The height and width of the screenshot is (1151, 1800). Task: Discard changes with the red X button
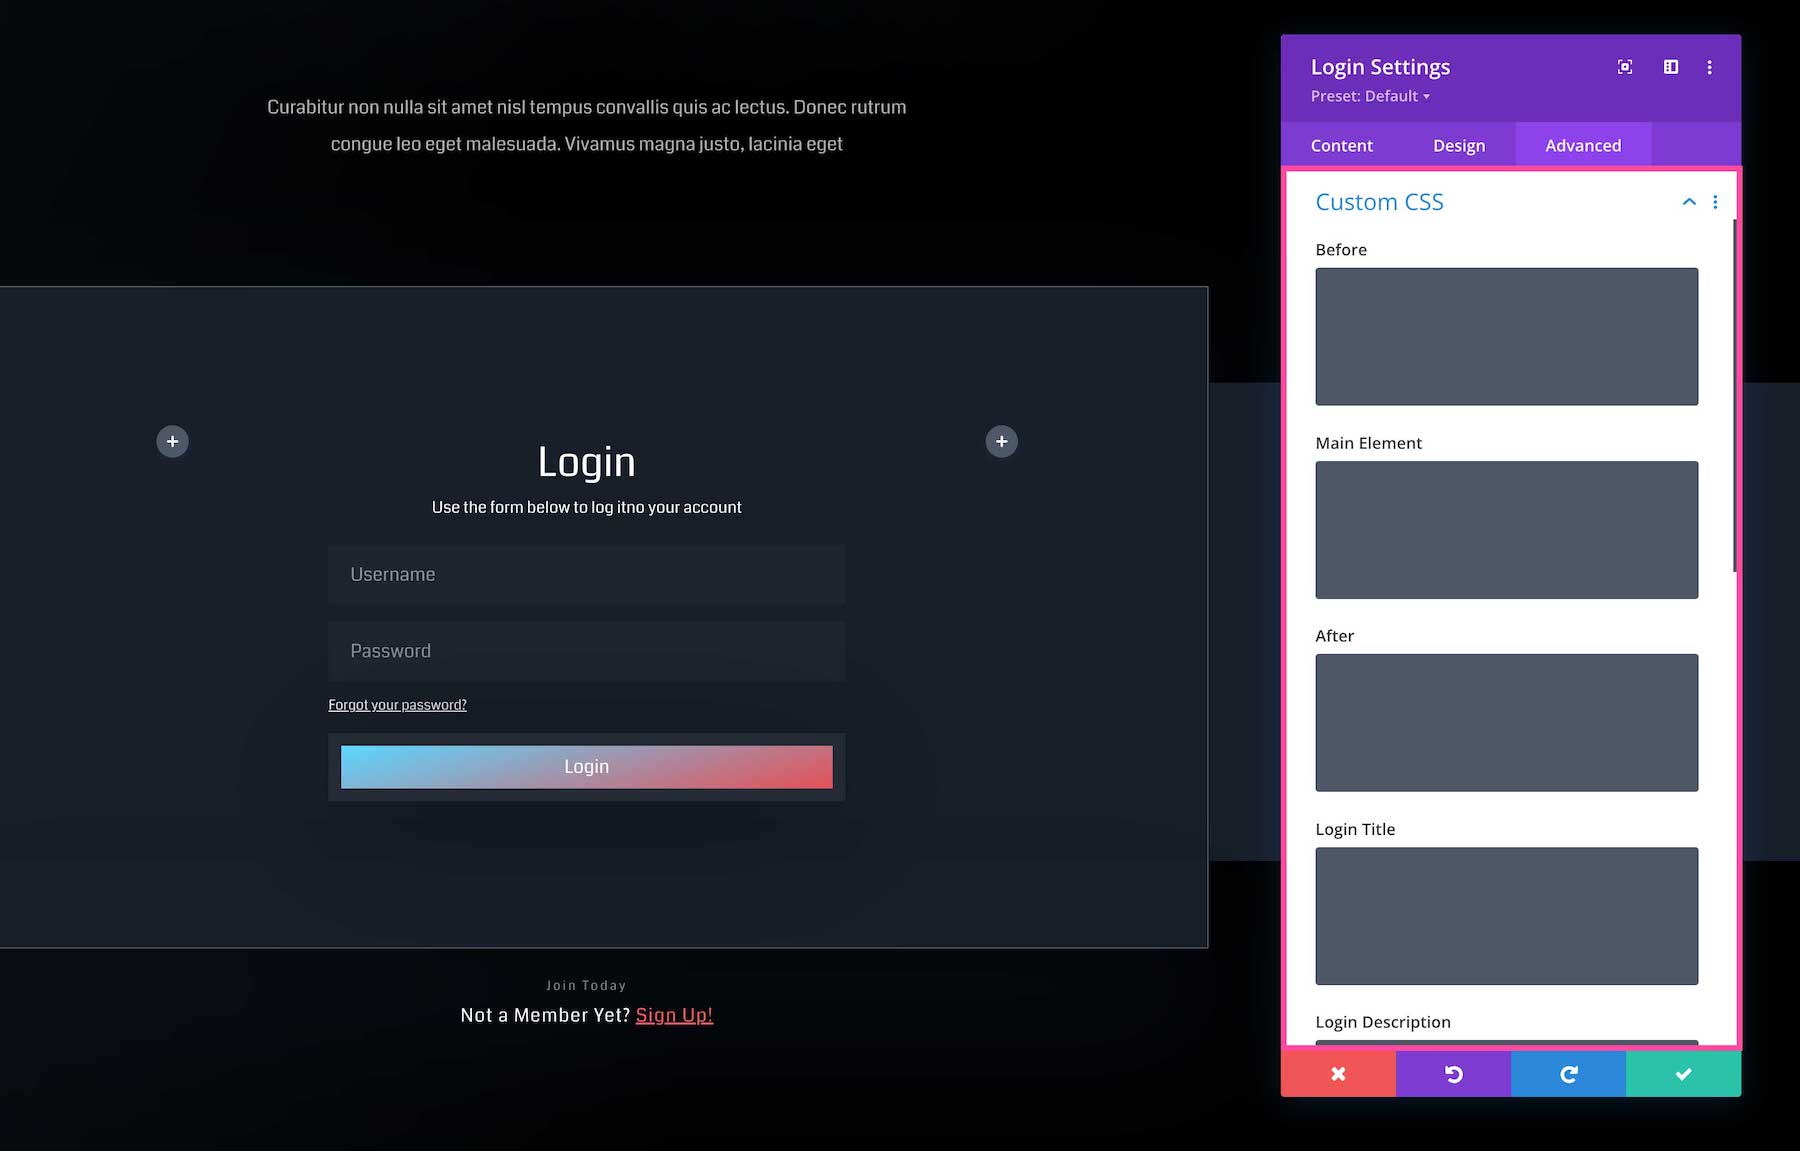coord(1338,1073)
